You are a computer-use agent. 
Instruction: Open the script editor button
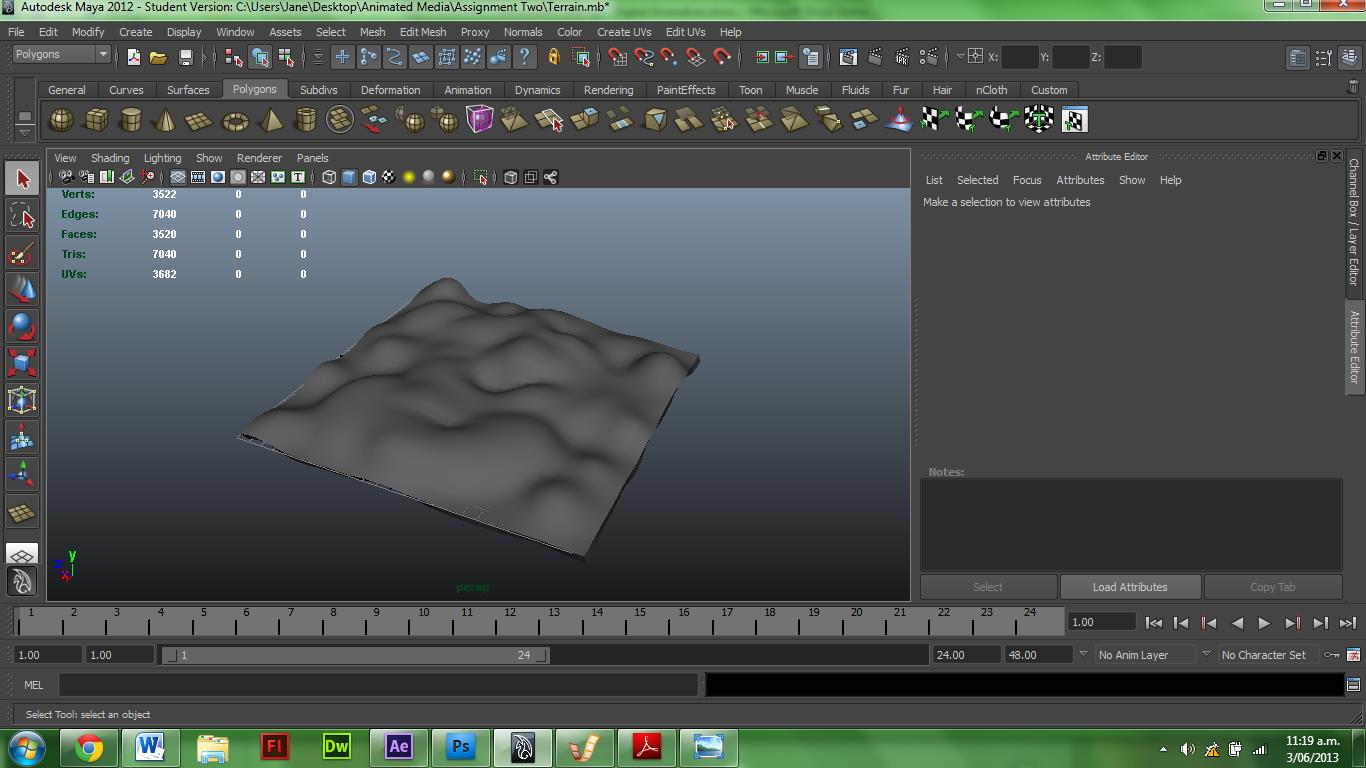pos(1353,685)
